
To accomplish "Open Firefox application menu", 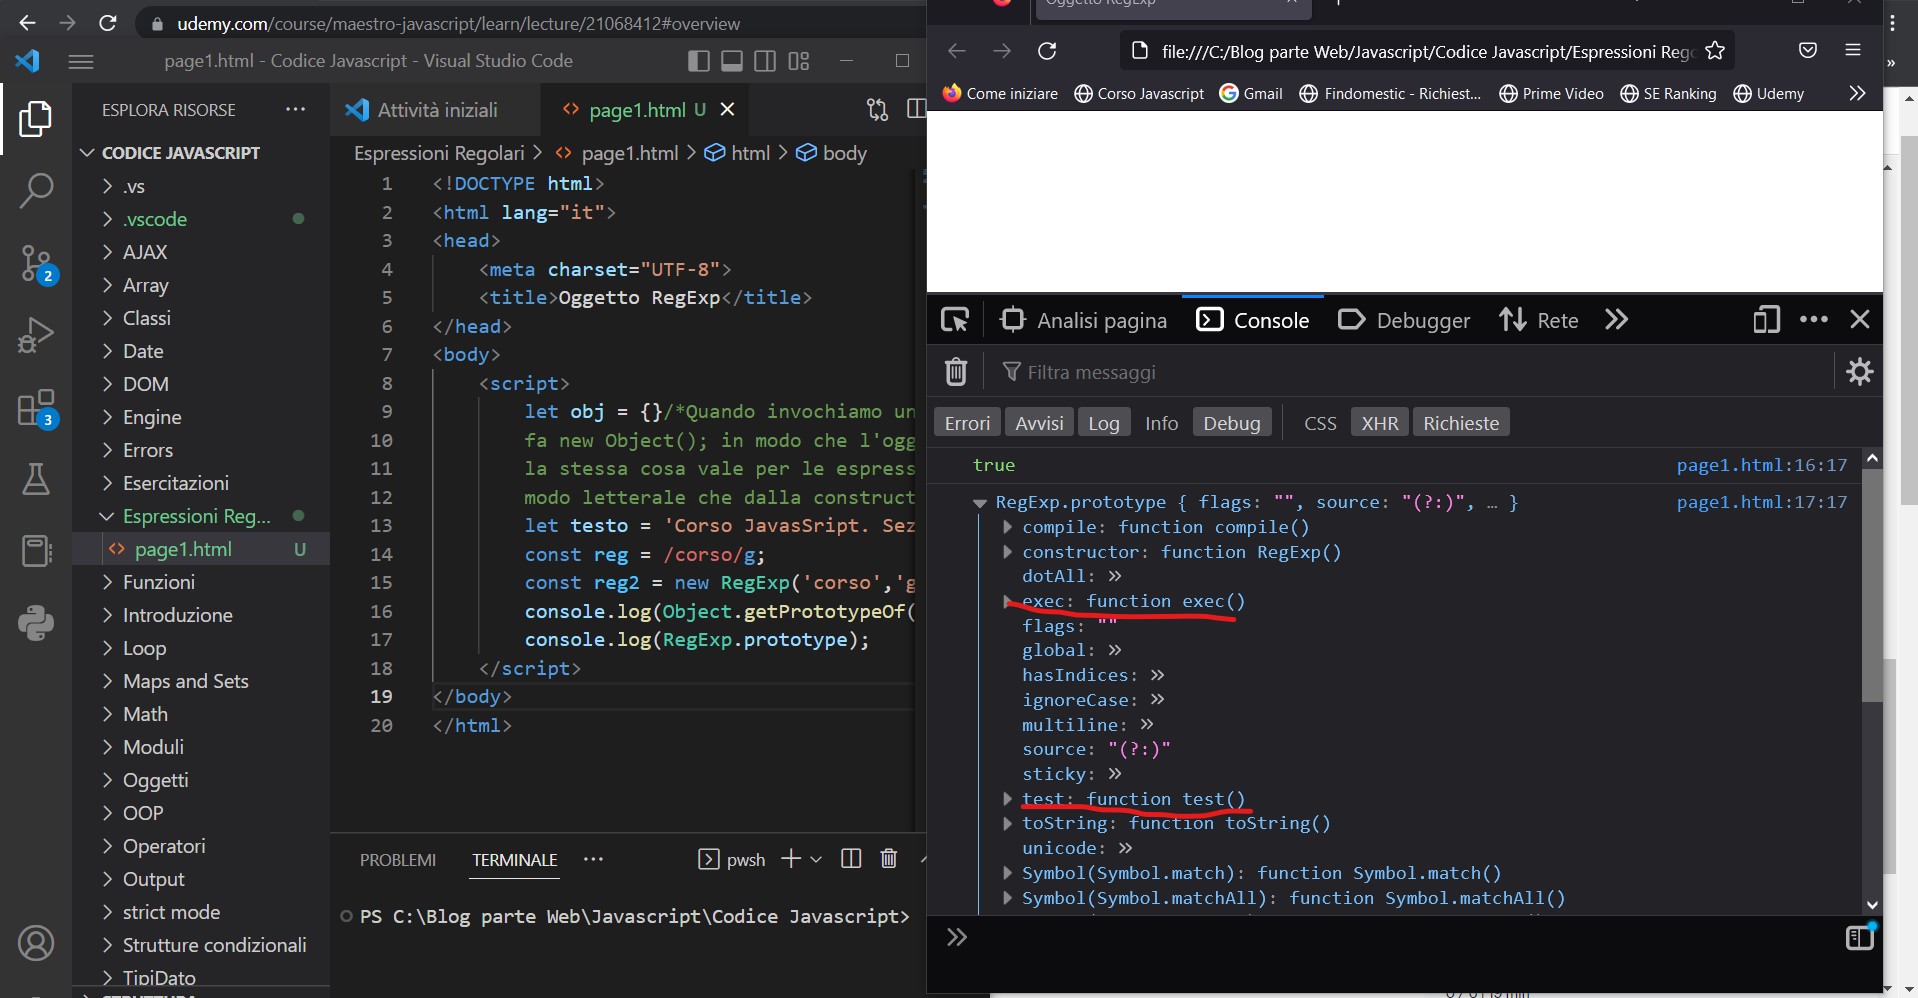I will tap(1853, 50).
